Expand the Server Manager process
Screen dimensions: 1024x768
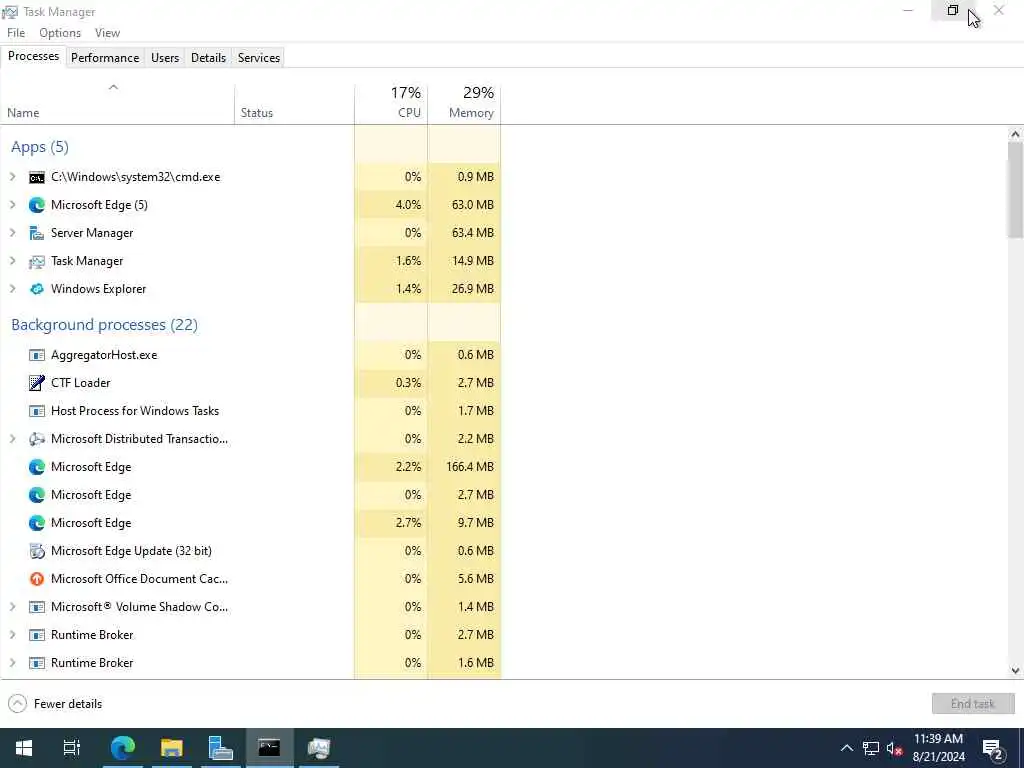(12, 233)
